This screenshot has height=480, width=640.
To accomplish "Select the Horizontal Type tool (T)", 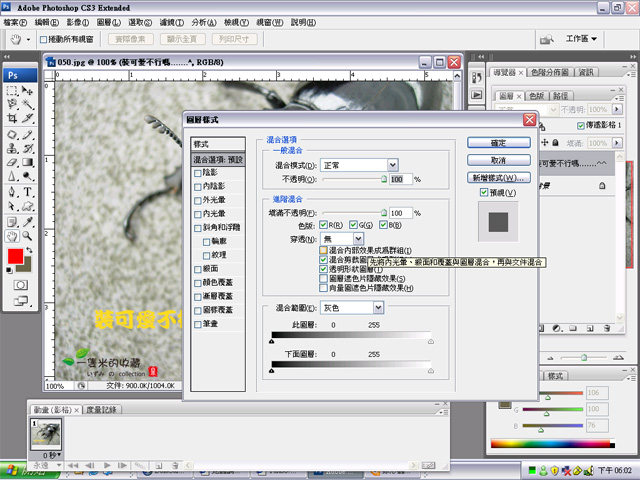I will pyautogui.click(x=28, y=191).
